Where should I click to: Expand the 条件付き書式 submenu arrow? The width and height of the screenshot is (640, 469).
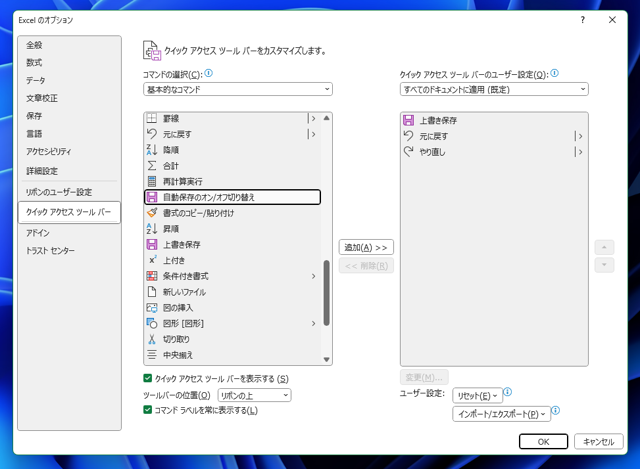pyautogui.click(x=313, y=276)
